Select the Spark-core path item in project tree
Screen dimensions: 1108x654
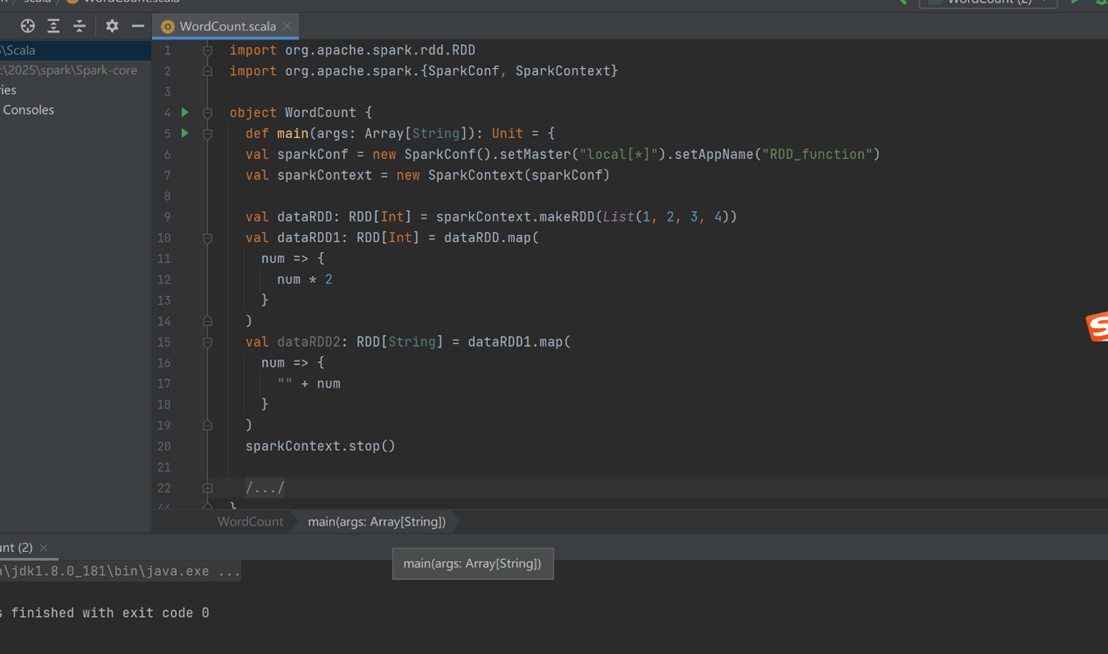(75, 70)
